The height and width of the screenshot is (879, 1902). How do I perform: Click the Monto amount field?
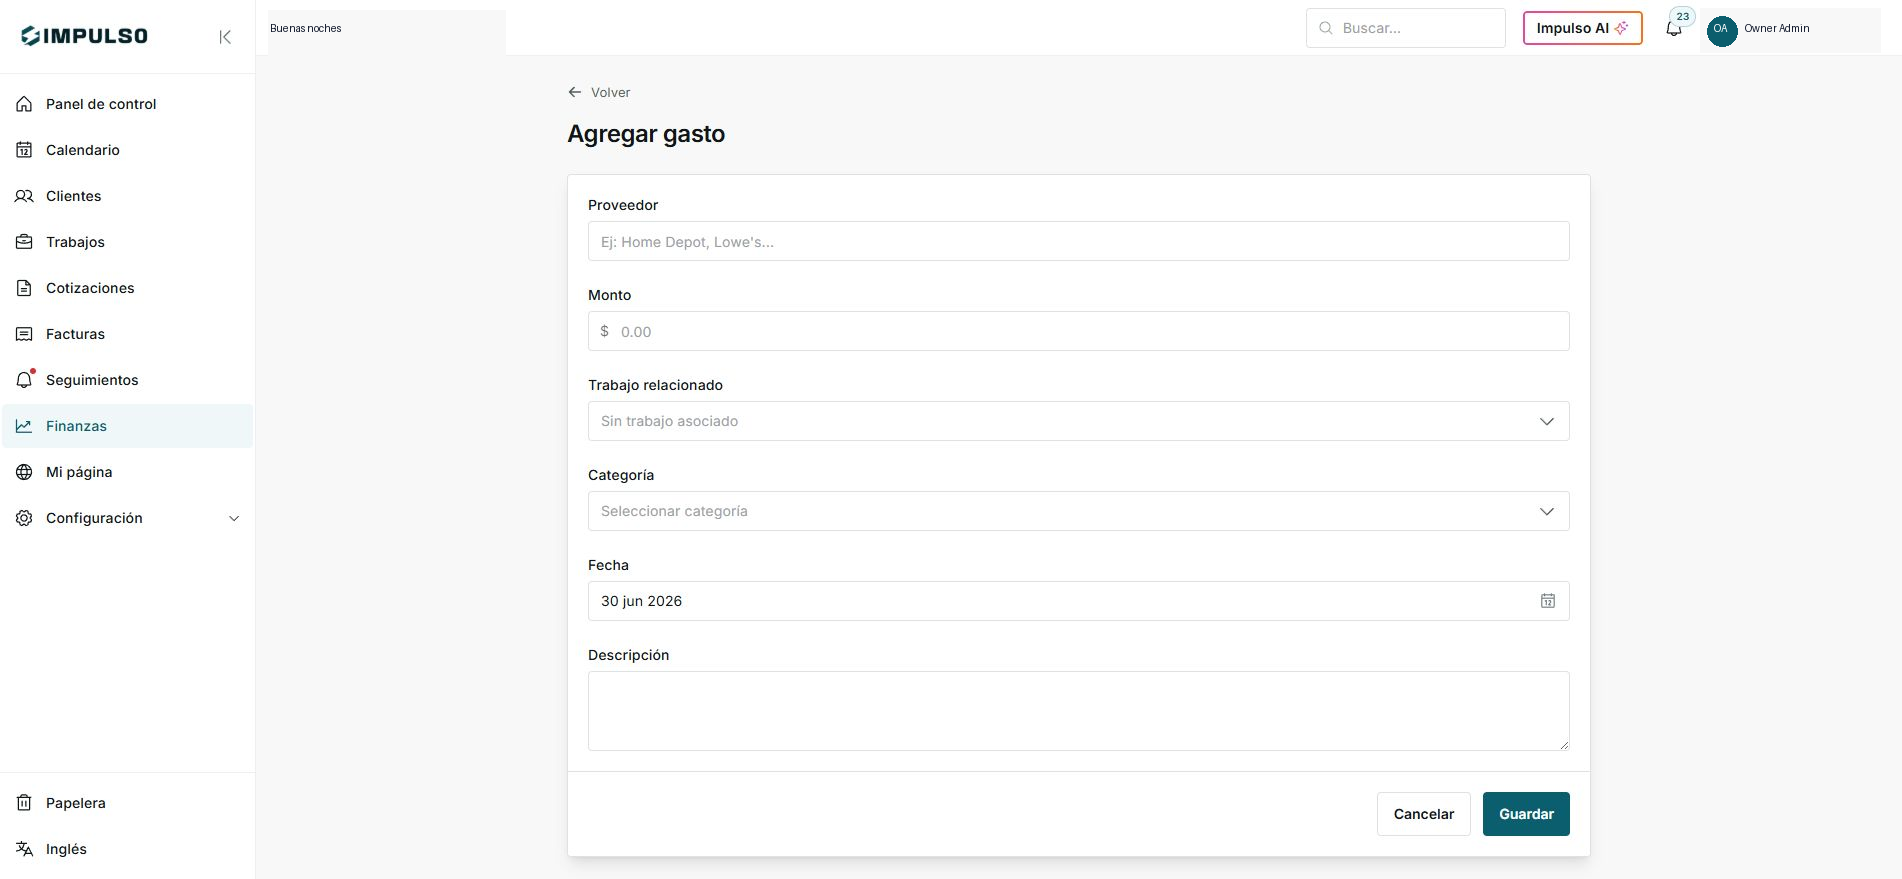(x=1078, y=331)
